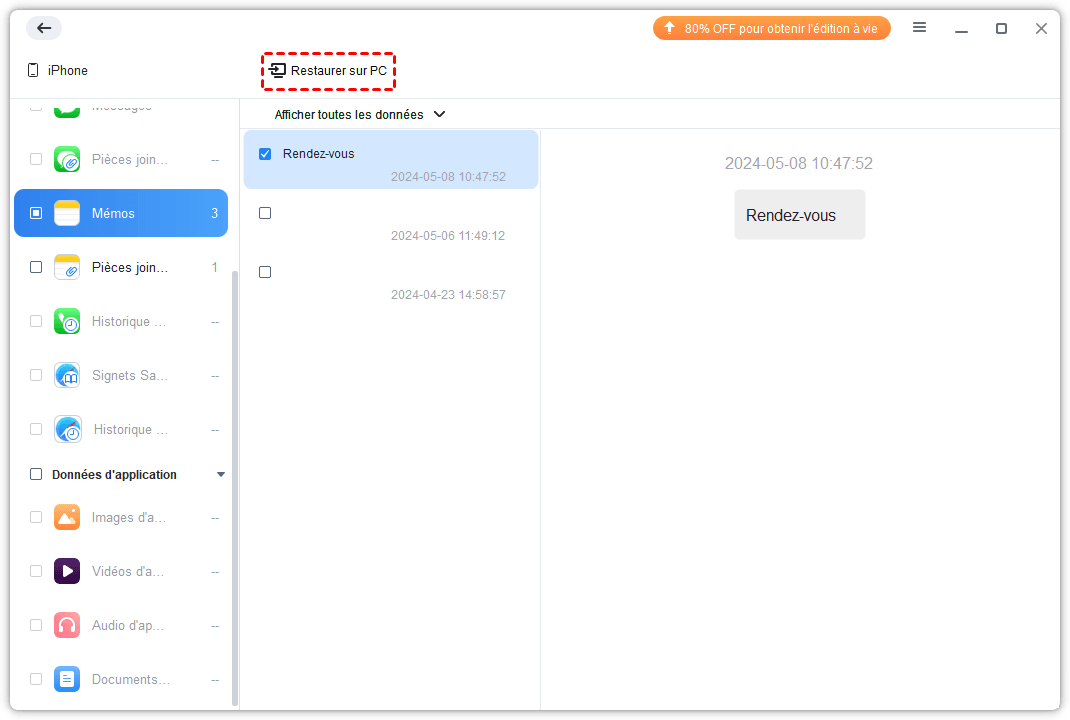Screen dimensions: 1070x720
Task: Open the hamburger menu icon
Action: pyautogui.click(x=919, y=28)
